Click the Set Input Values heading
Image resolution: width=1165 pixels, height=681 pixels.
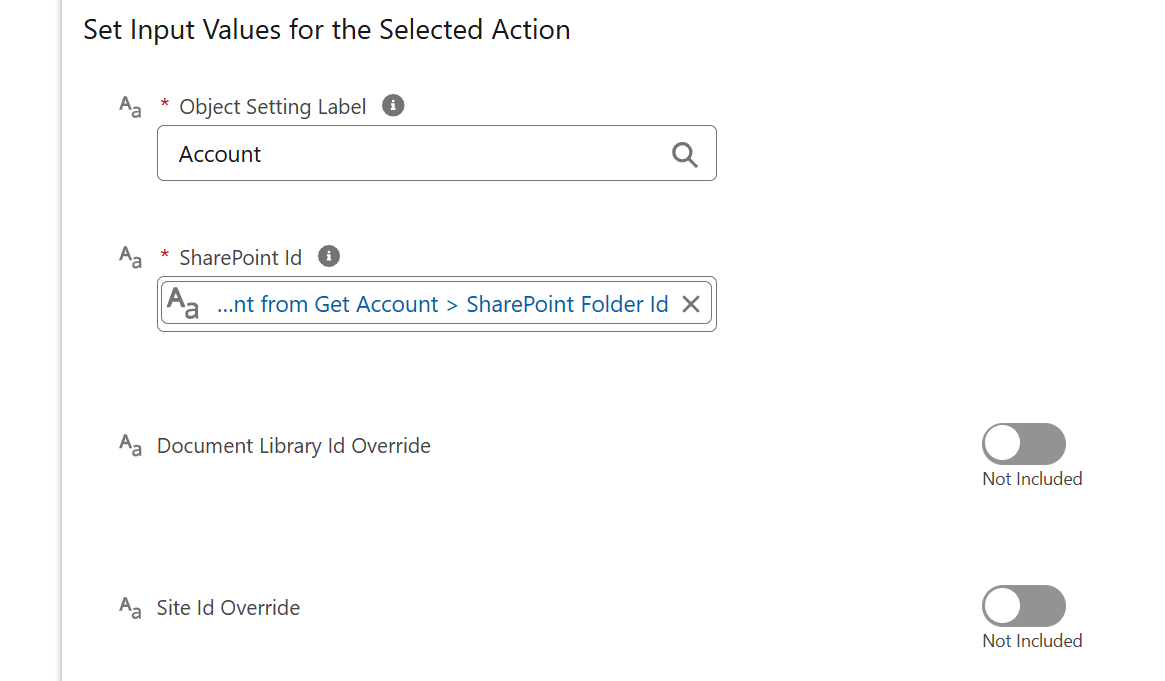[327, 30]
